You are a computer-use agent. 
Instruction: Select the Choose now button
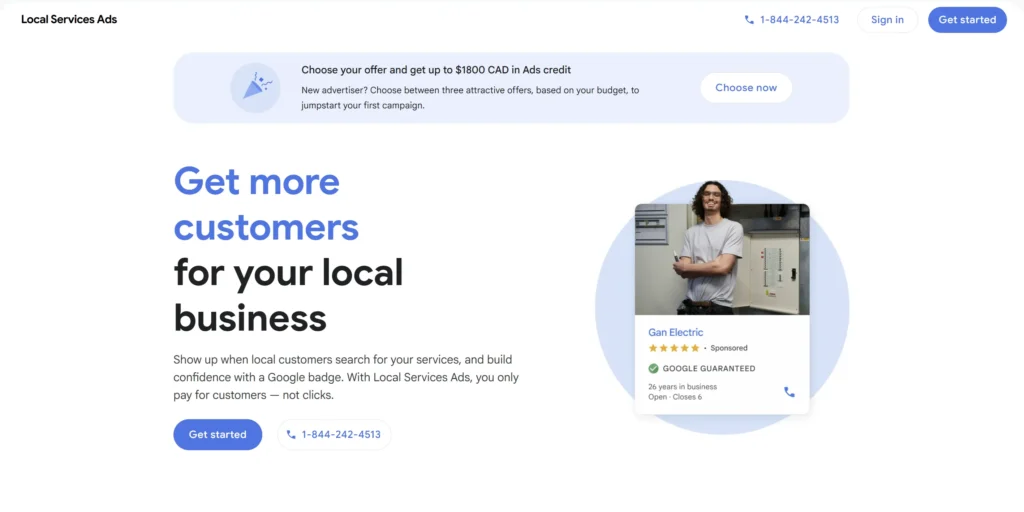tap(746, 88)
